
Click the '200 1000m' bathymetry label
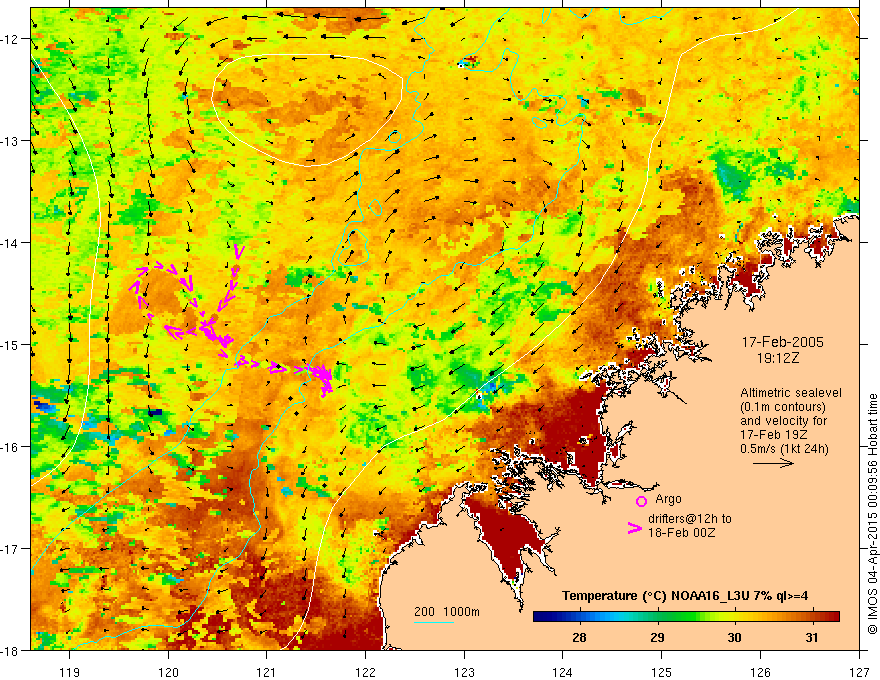pos(447,612)
